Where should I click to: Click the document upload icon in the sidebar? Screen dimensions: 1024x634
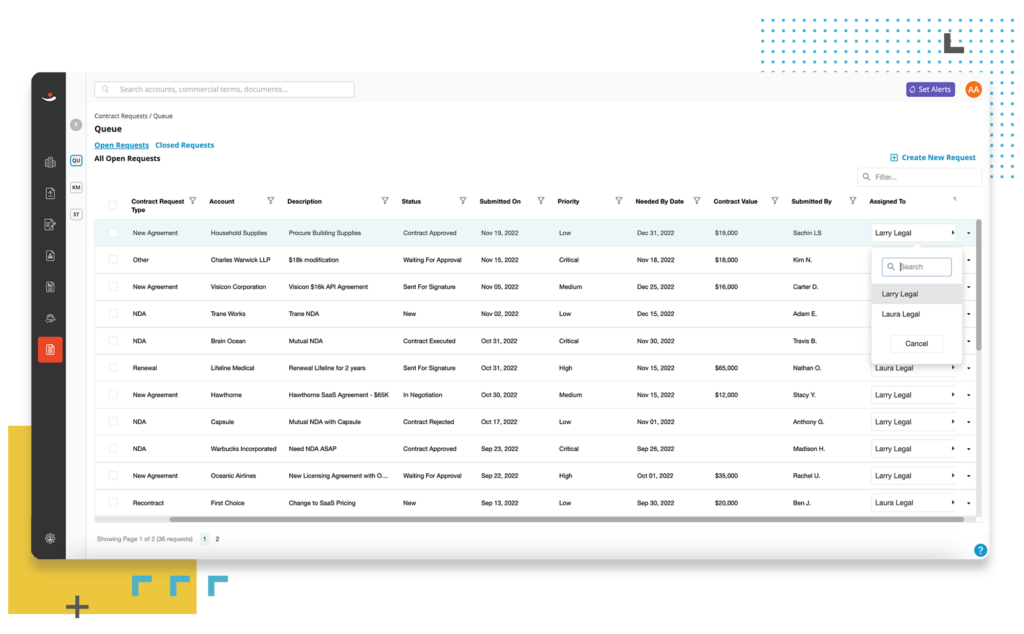click(50, 193)
